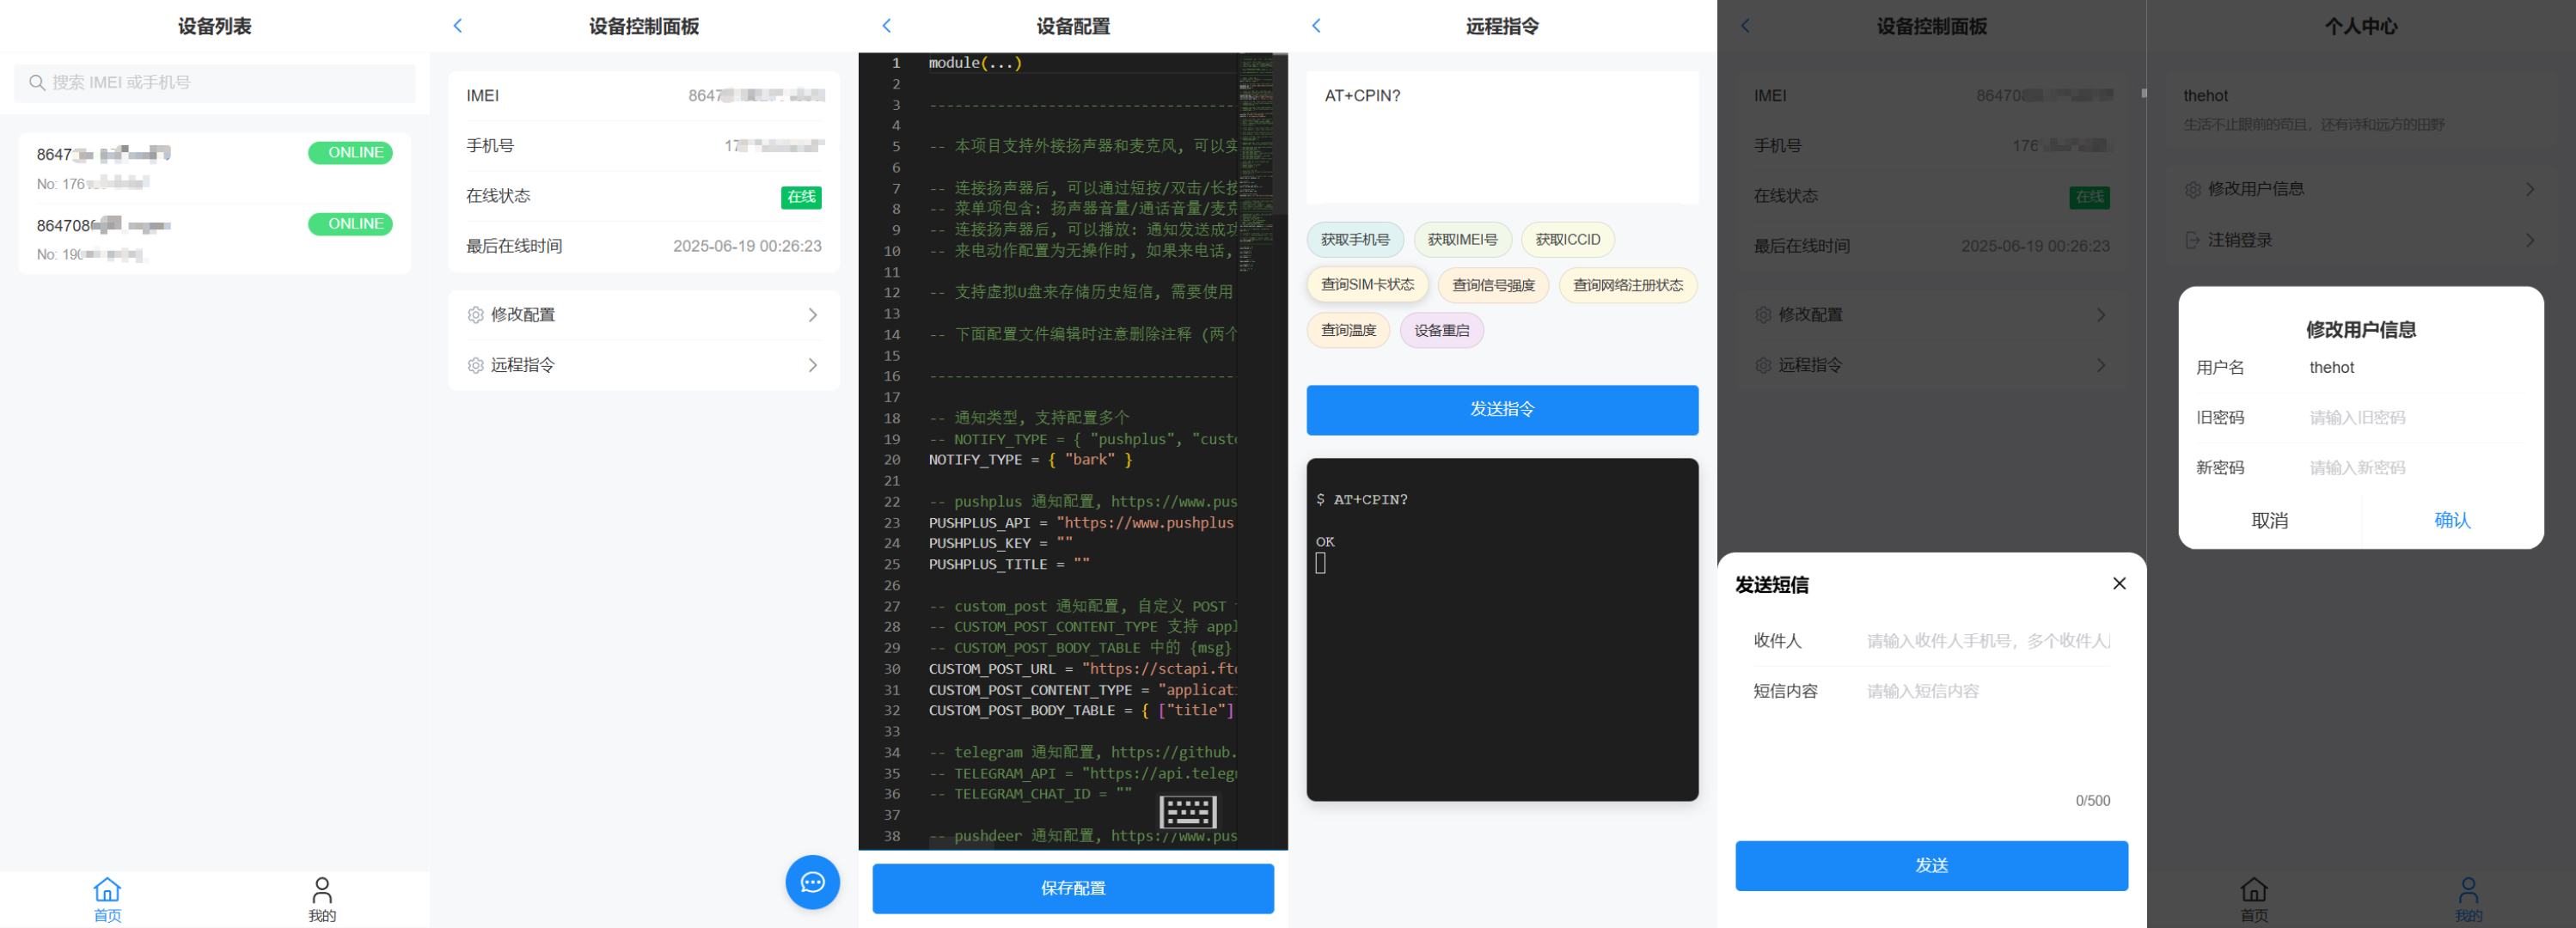This screenshot has height=928, width=2576.
Task: Click 取消 cancel in user info dialog
Action: coord(2270,521)
